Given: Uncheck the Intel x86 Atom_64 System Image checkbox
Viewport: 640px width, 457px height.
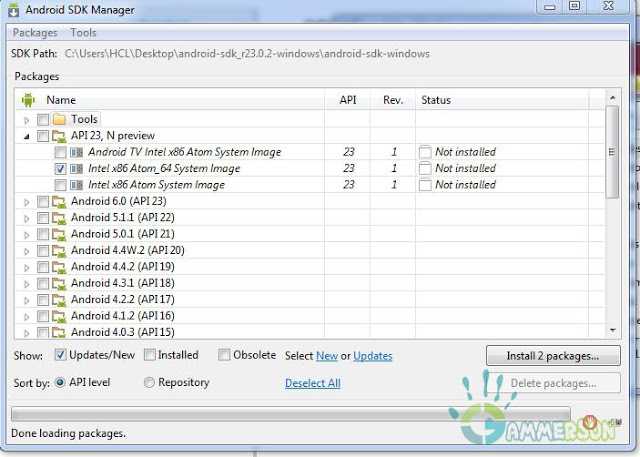Looking at the screenshot, I should (60, 169).
